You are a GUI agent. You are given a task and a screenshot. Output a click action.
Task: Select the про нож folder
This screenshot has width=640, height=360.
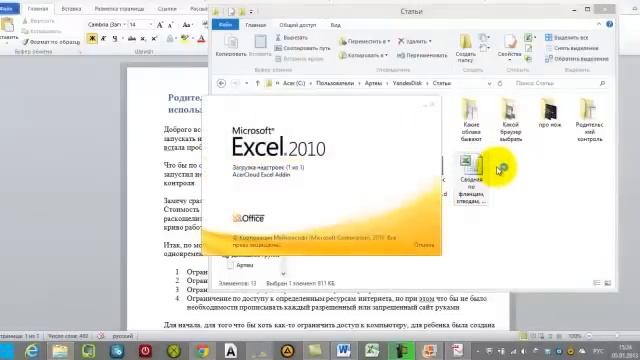pyautogui.click(x=550, y=113)
